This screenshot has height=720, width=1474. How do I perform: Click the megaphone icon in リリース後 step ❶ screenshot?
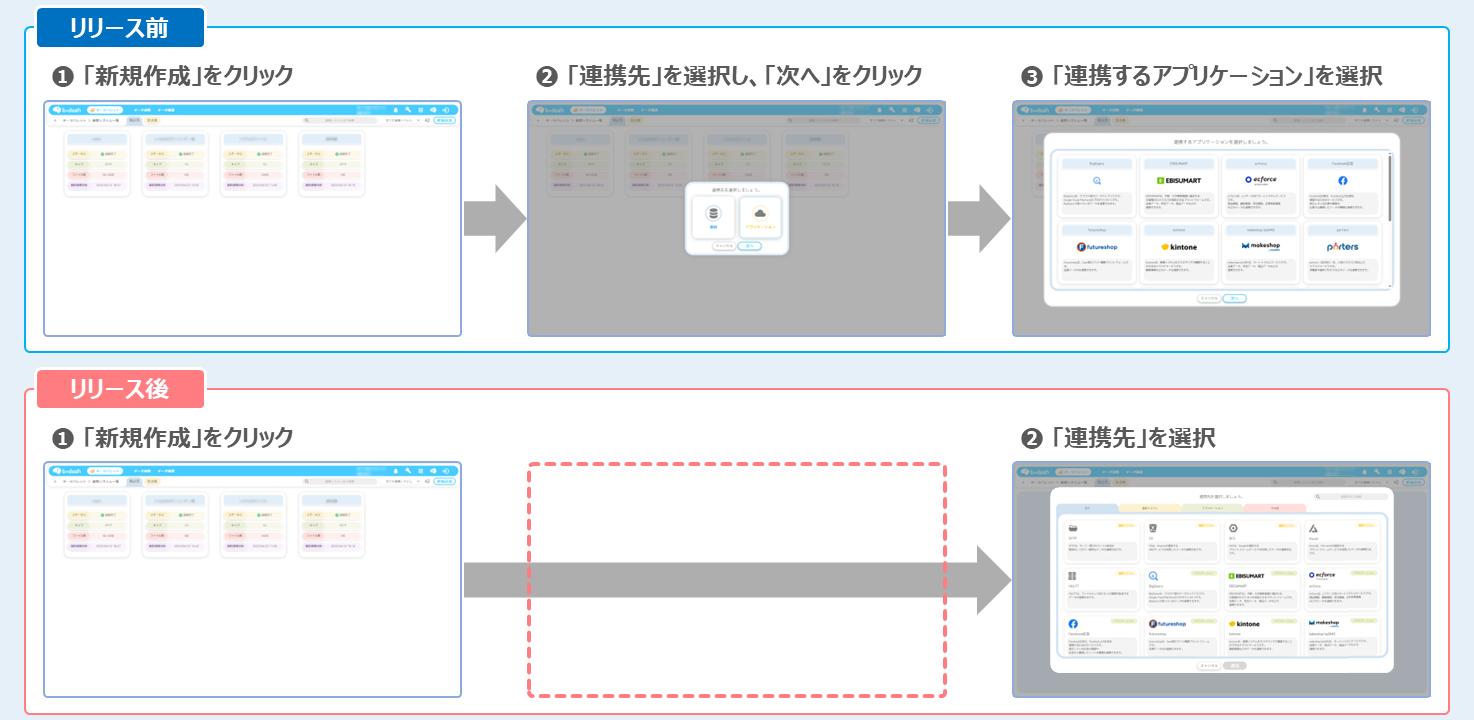tap(433, 472)
